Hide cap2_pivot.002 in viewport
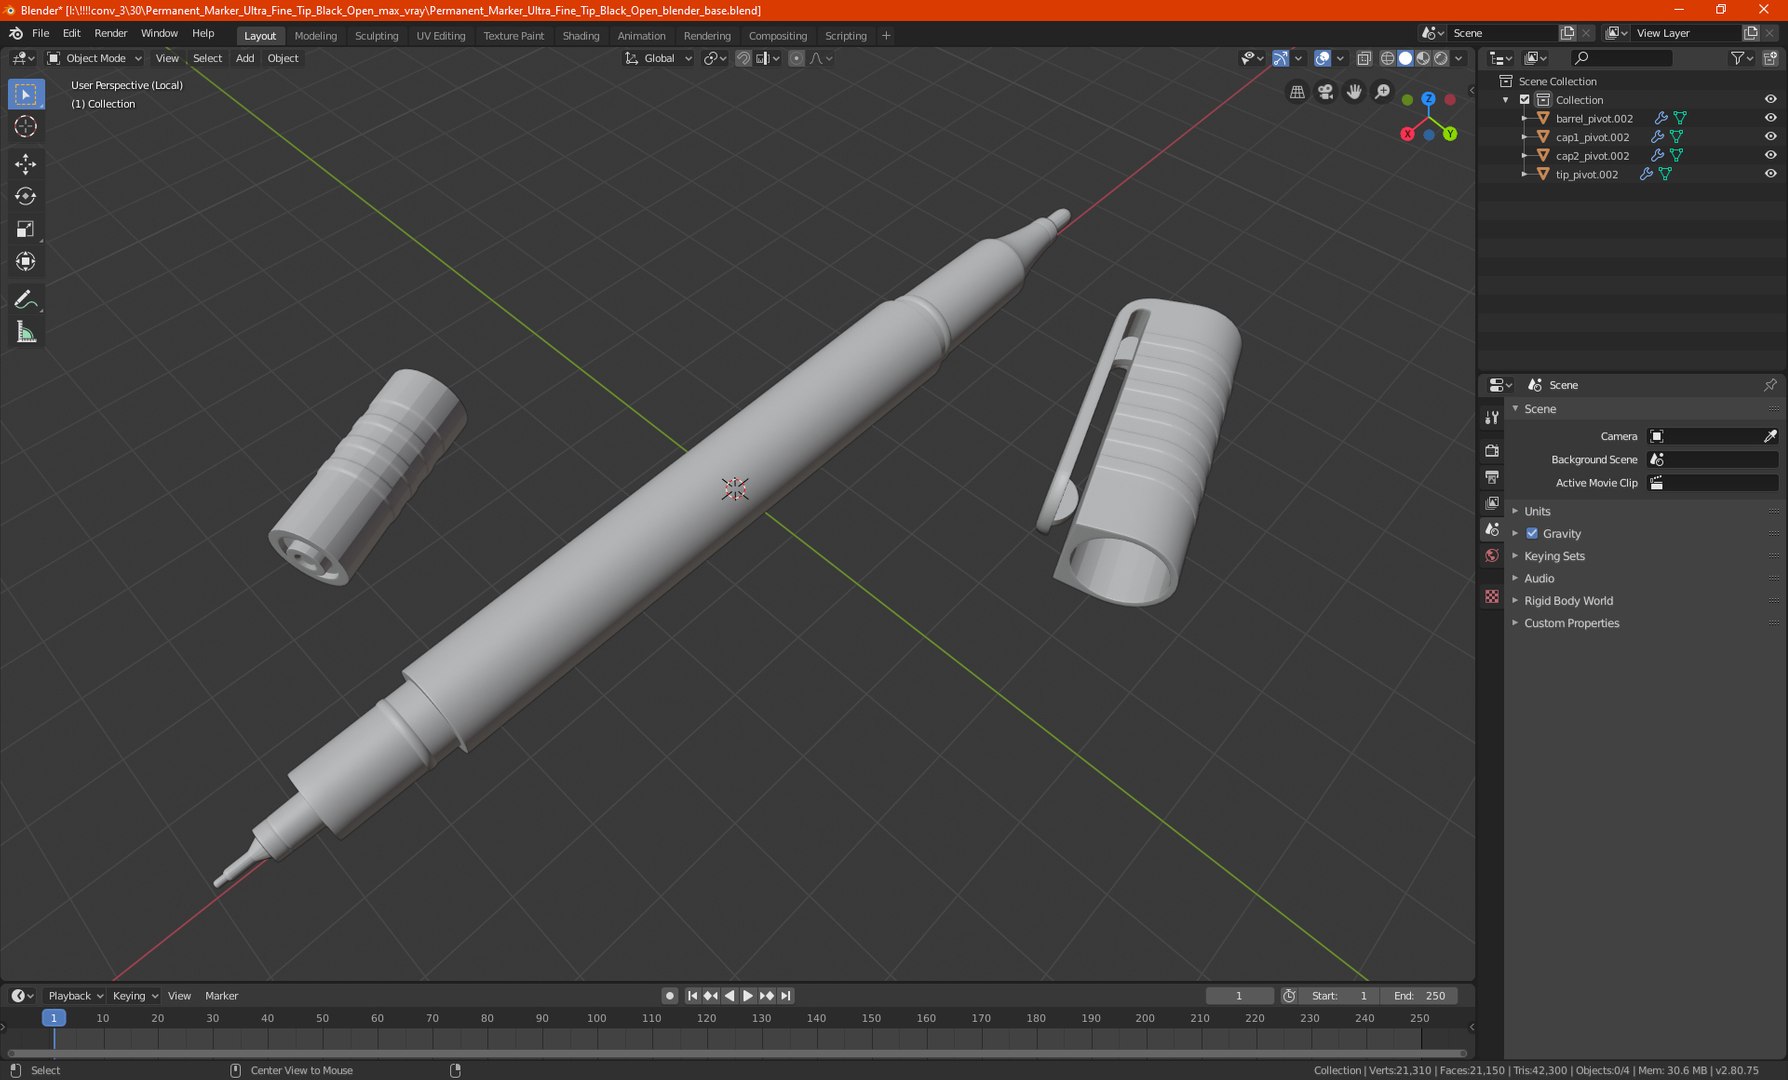 point(1770,155)
